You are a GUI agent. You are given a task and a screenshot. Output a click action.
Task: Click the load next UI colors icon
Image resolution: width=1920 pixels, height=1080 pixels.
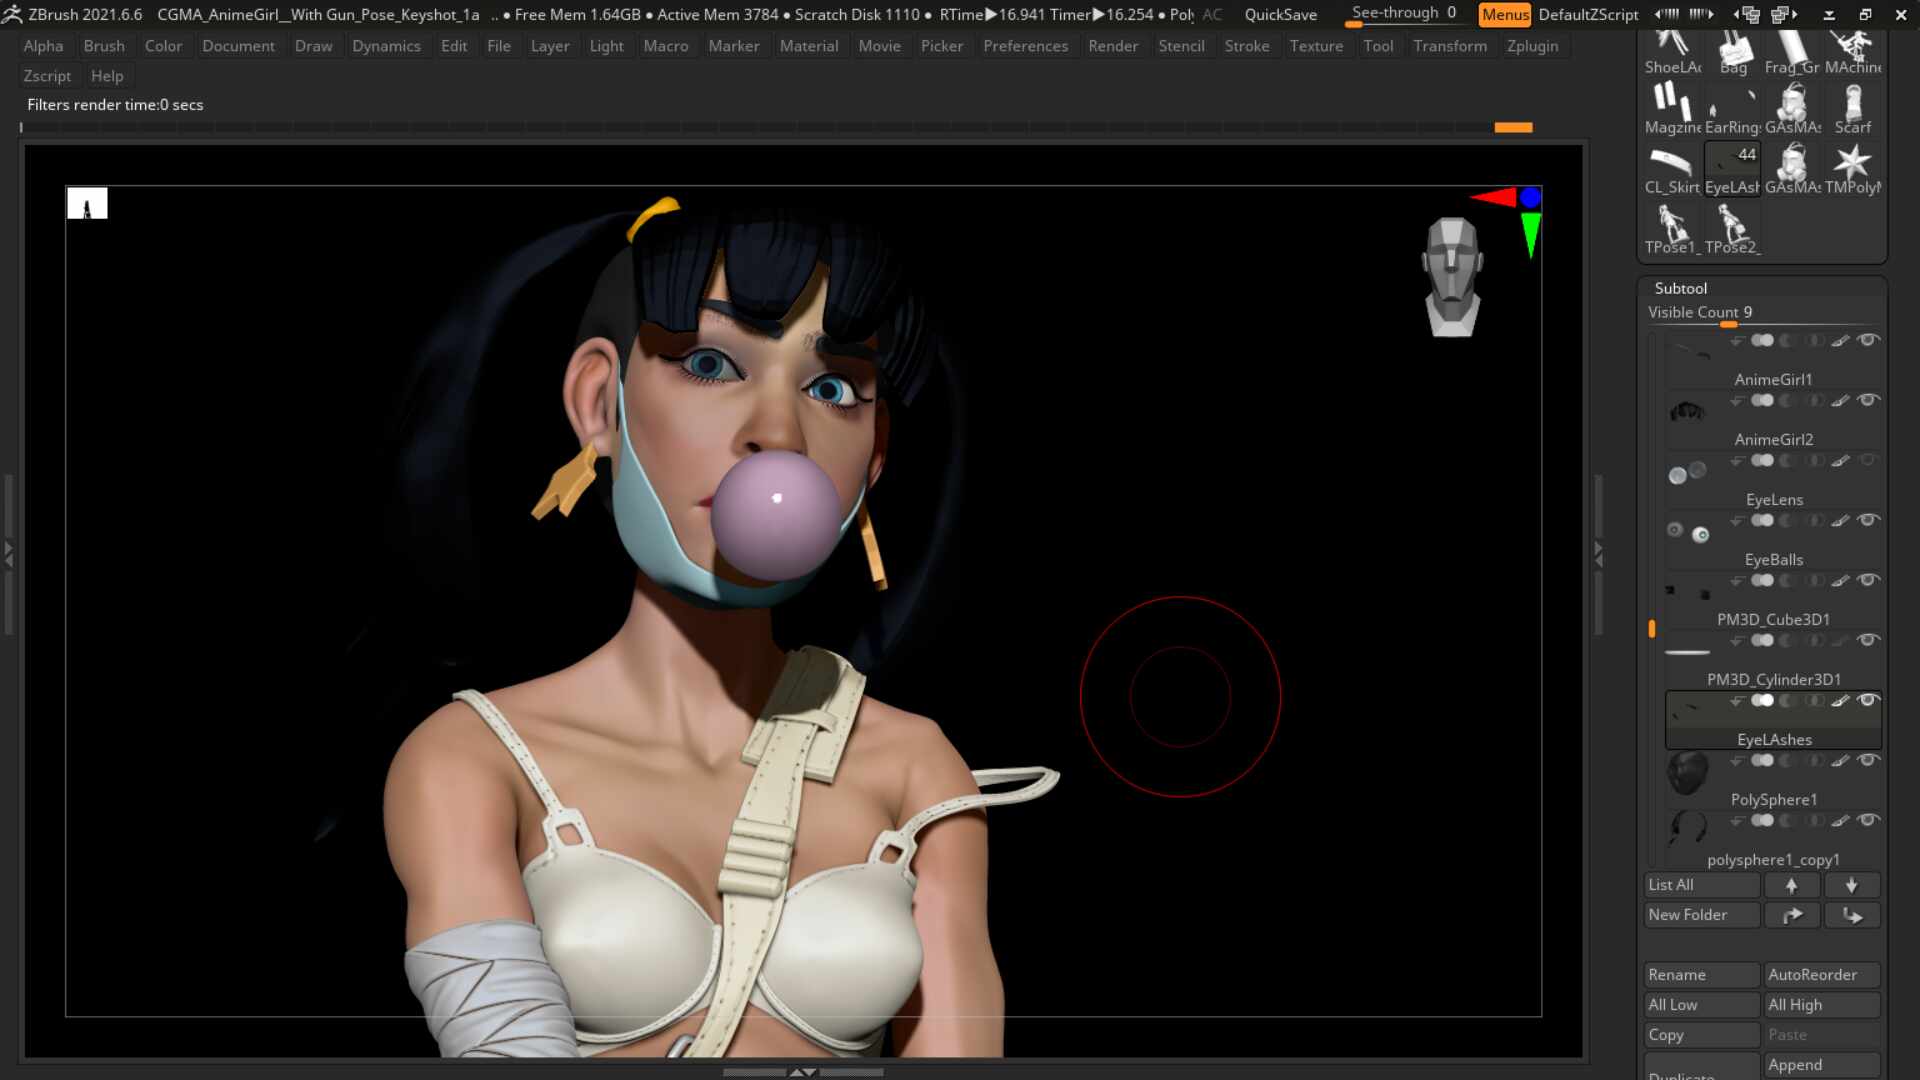coord(1784,14)
